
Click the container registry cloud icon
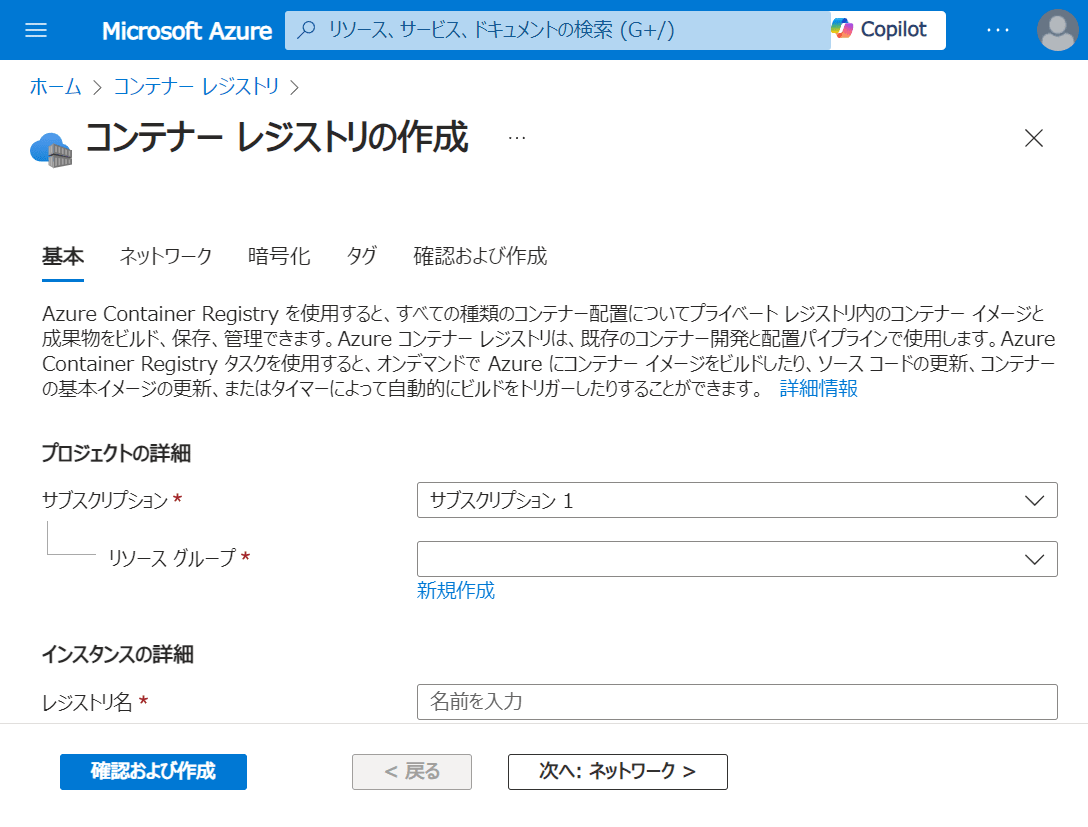51,149
